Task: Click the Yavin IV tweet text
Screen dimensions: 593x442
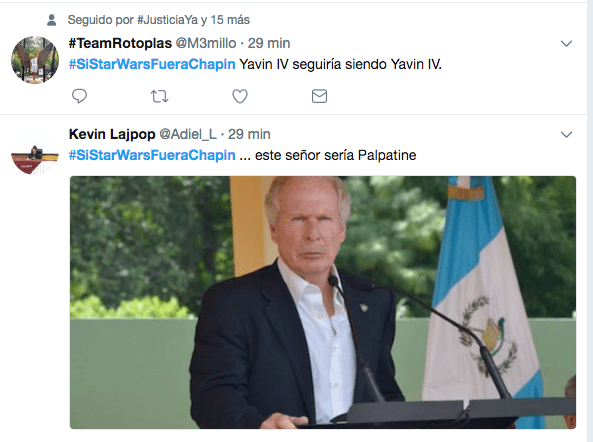Action: point(340,64)
